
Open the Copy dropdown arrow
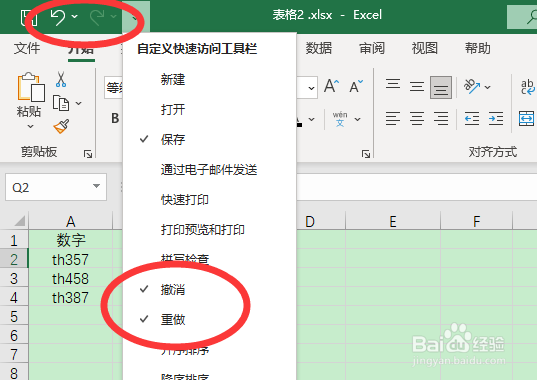[79, 103]
